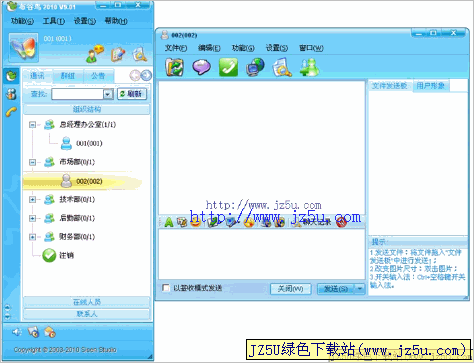474x363 pixels.
Task: Switch to the 文件发送板 tab
Action: pyautogui.click(x=390, y=86)
